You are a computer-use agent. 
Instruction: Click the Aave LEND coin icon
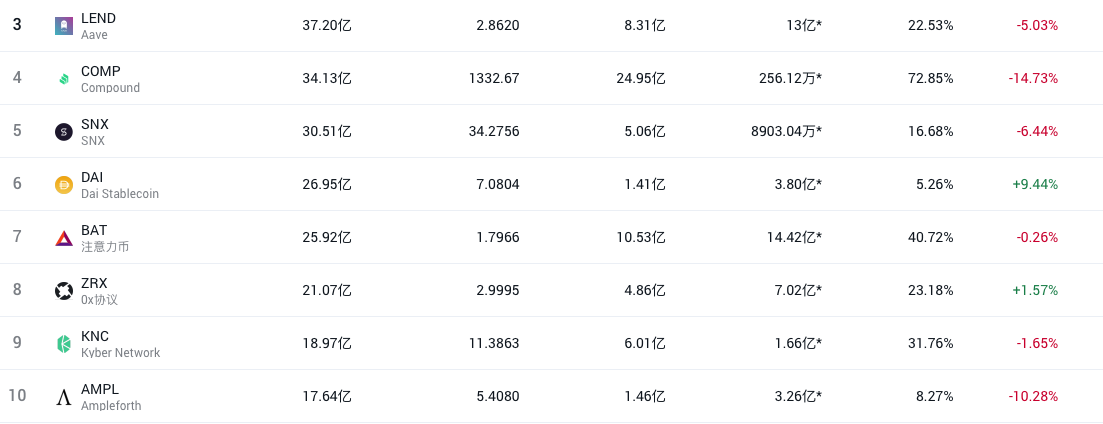(x=64, y=26)
